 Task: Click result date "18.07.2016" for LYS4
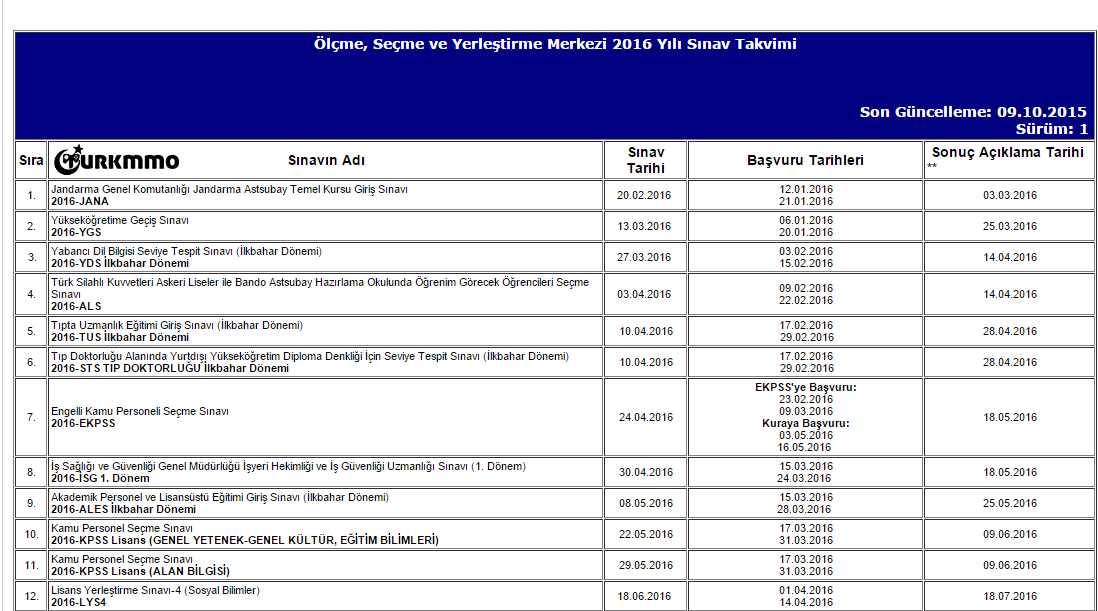point(1010,596)
